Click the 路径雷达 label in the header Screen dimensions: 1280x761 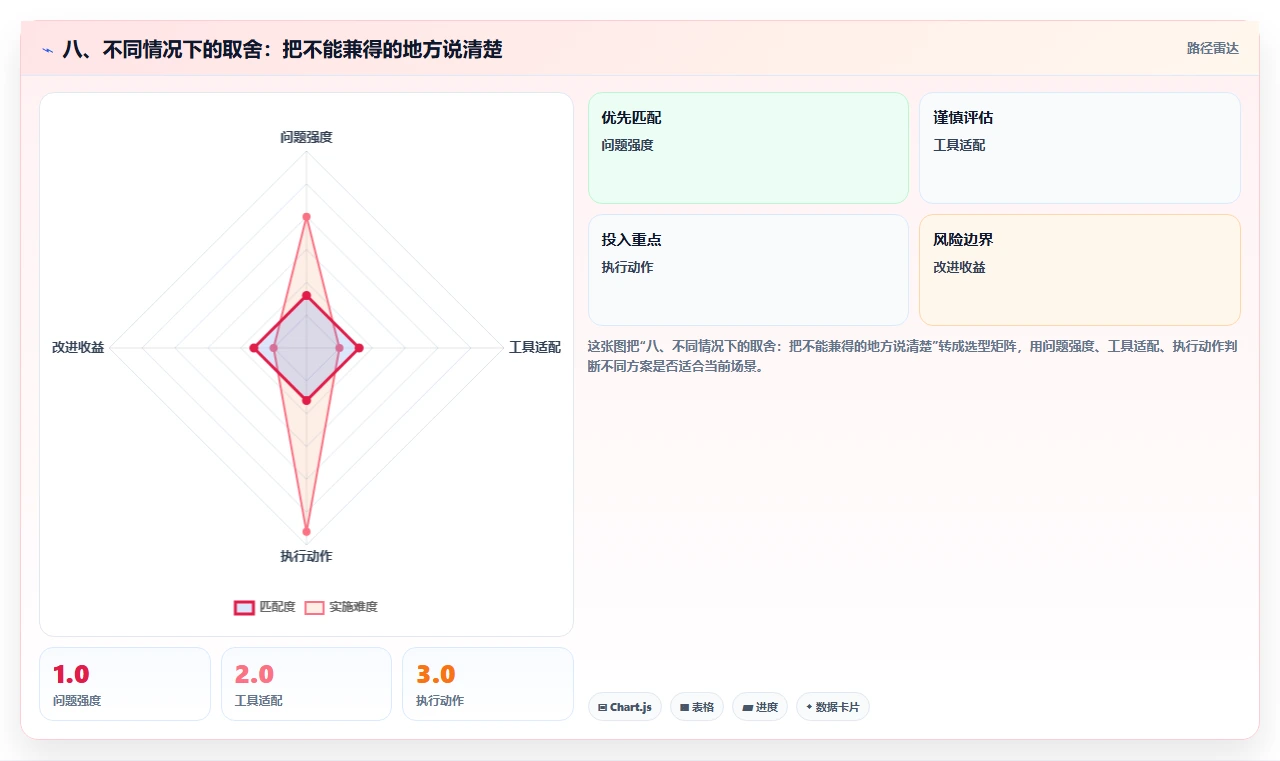coord(1212,48)
